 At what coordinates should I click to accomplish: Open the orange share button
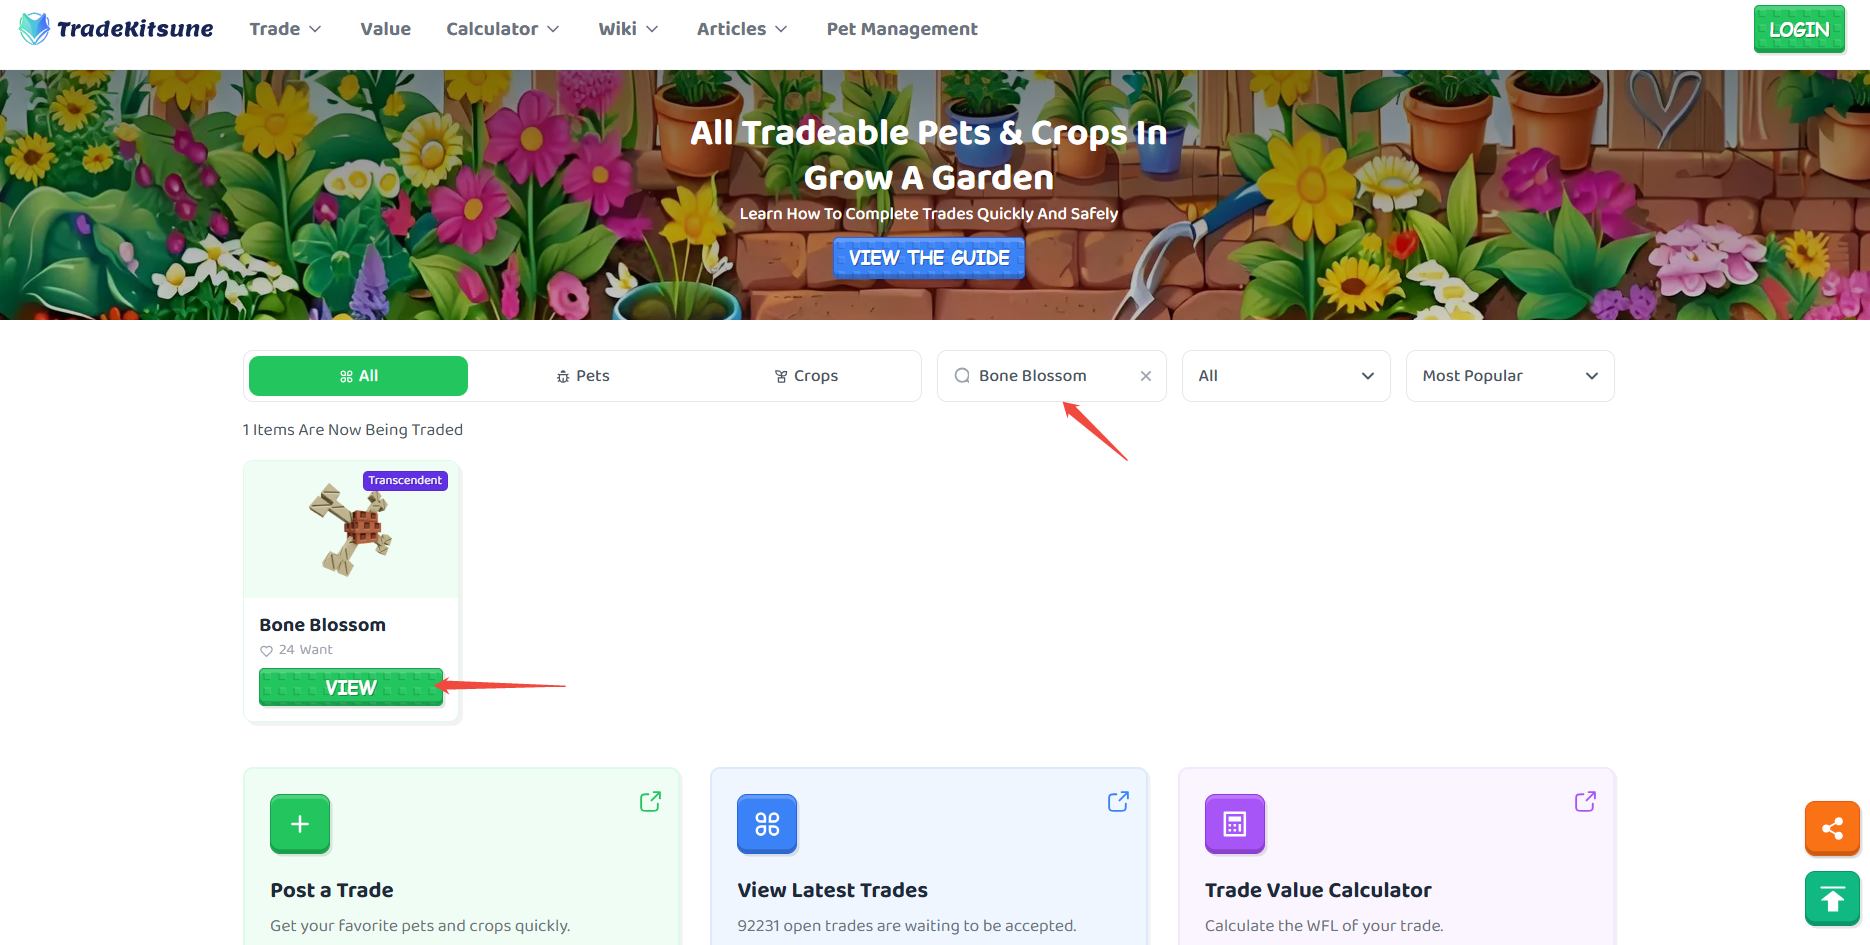click(x=1832, y=828)
